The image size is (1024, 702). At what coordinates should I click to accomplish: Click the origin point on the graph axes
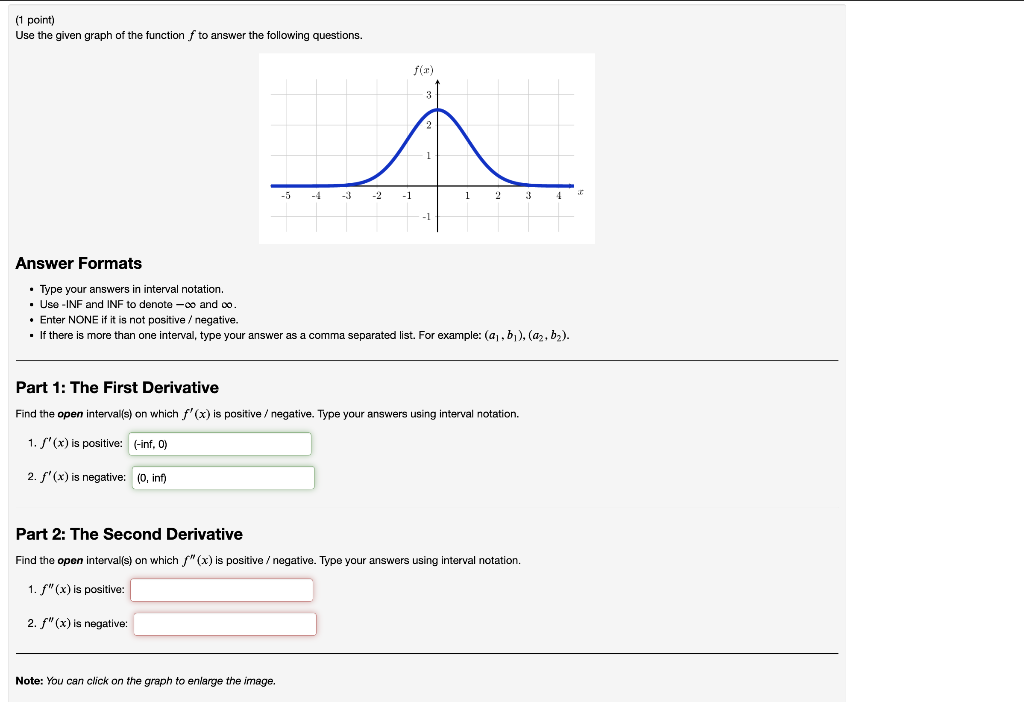(x=437, y=188)
